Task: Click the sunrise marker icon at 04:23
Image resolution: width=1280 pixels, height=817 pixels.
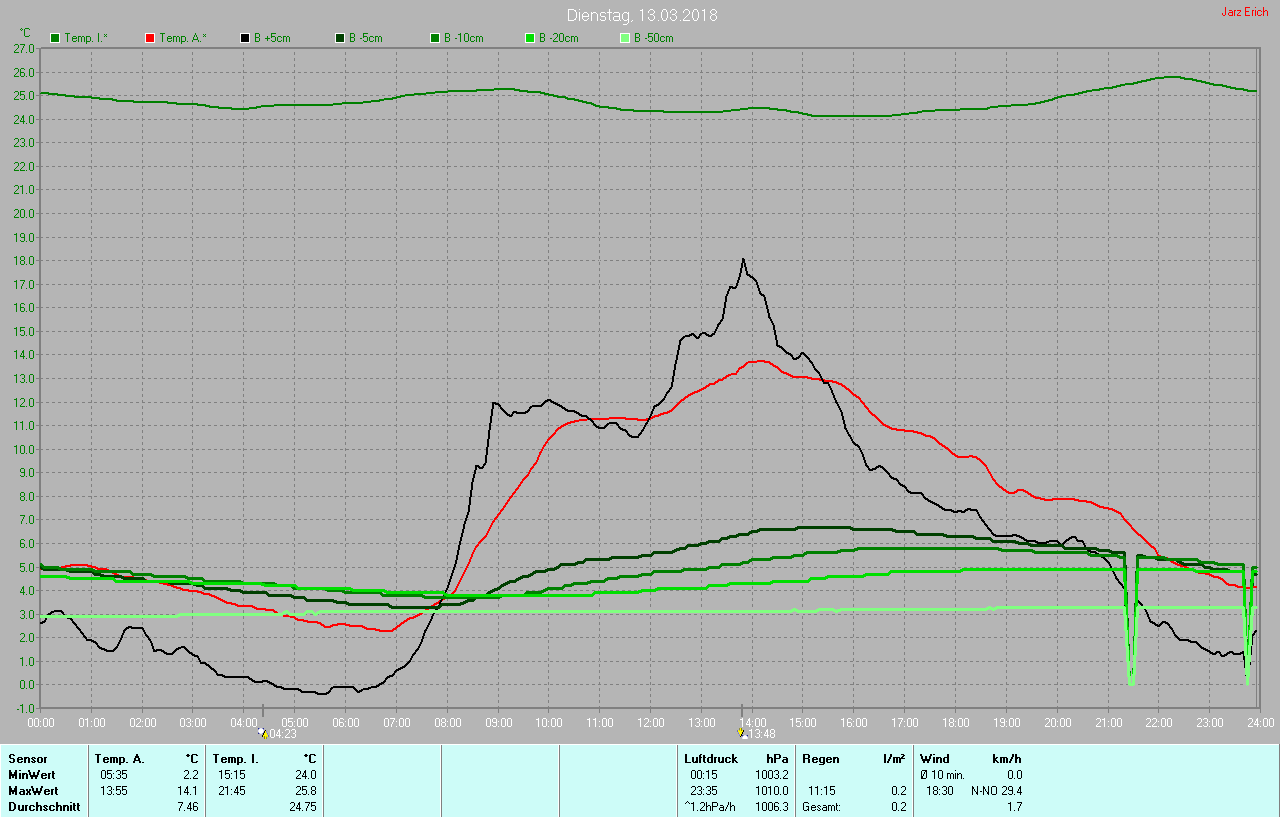Action: coord(262,733)
